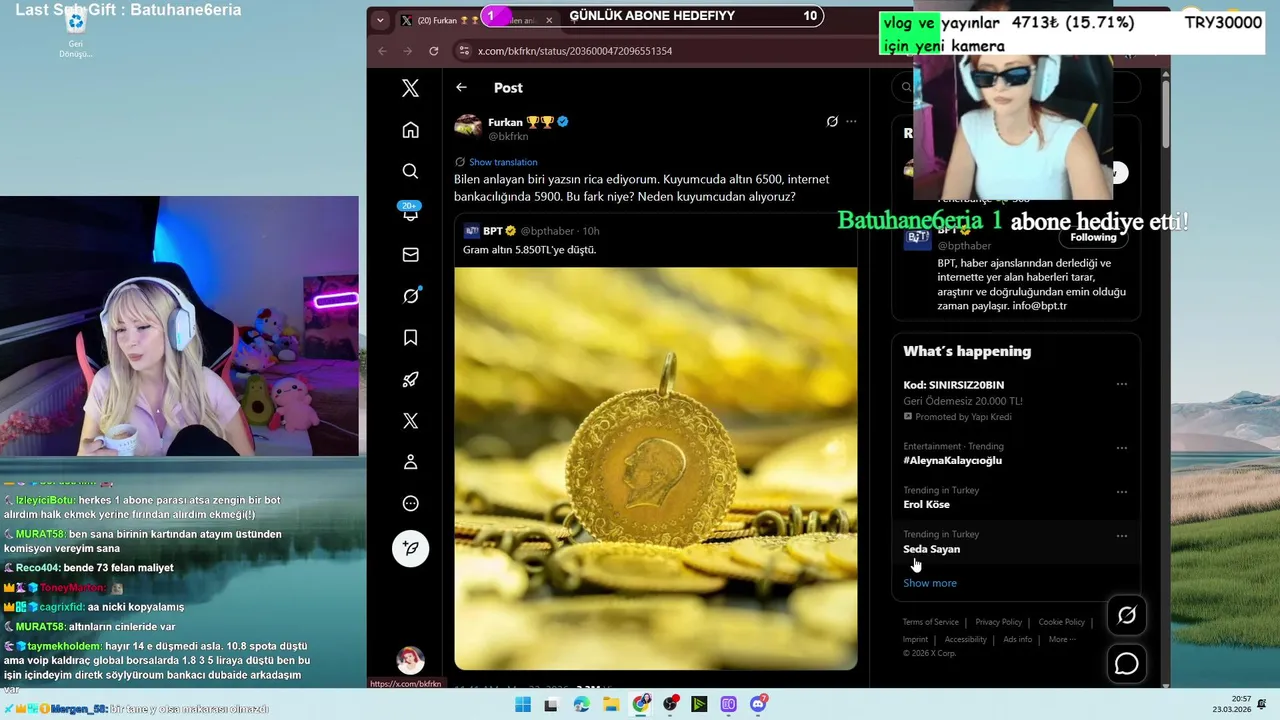Image resolution: width=1280 pixels, height=720 pixels.
Task: Open Messages envelope icon in sidebar
Action: pyautogui.click(x=410, y=255)
